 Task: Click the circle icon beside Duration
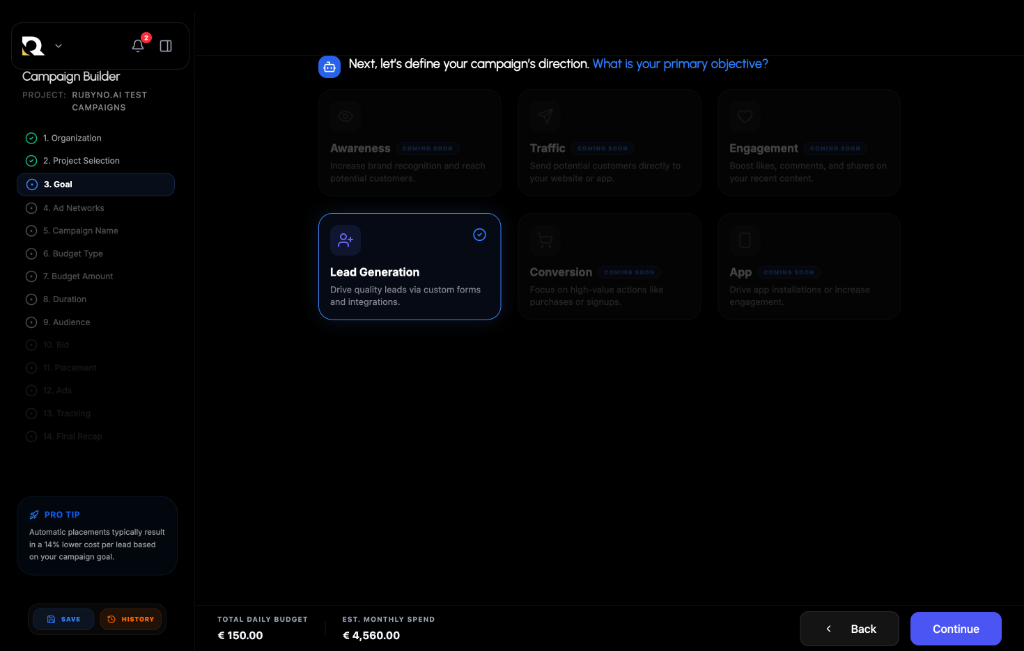click(x=31, y=300)
